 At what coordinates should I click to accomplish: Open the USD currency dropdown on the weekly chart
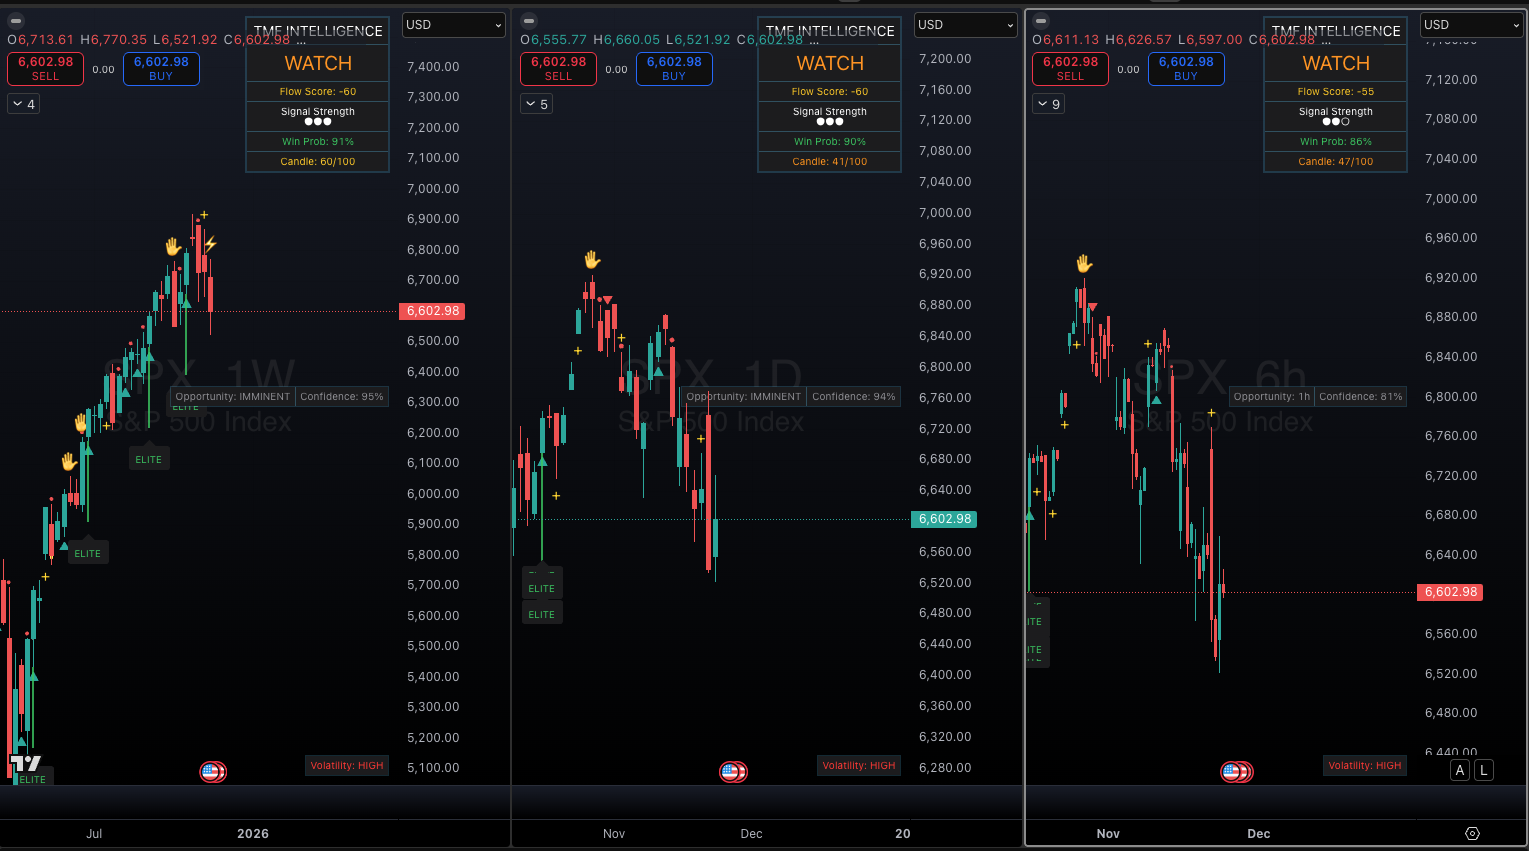(x=453, y=25)
